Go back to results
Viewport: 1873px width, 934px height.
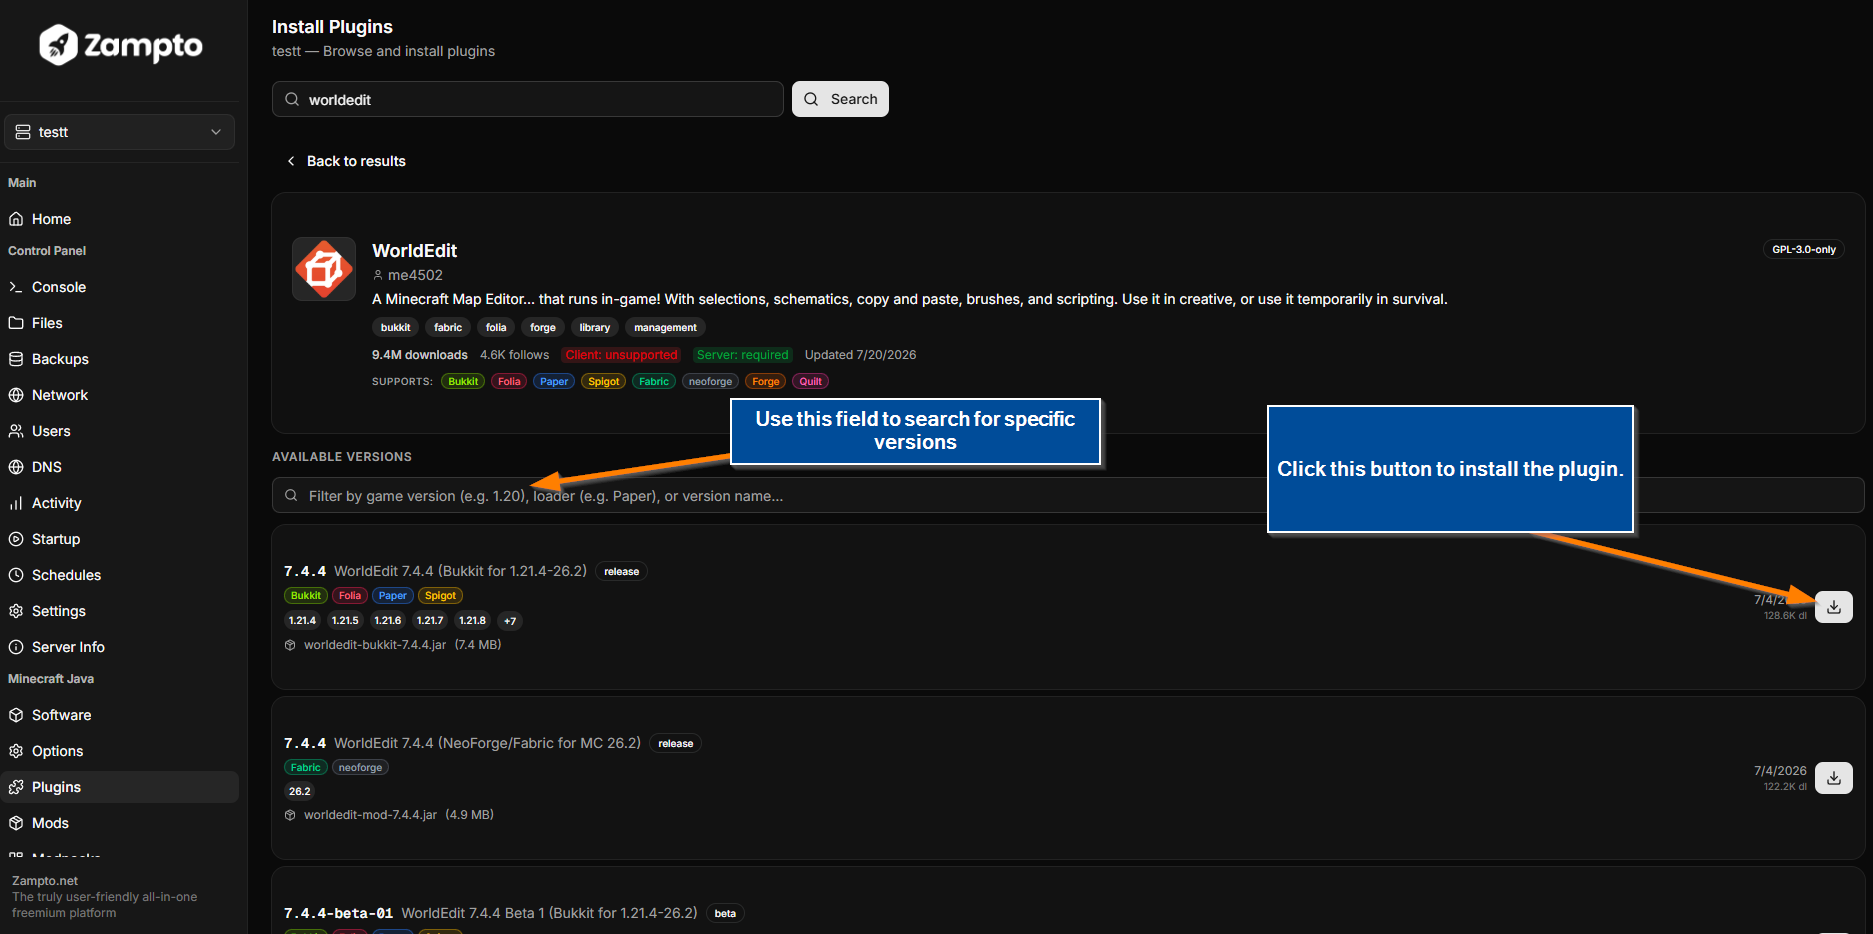(346, 161)
